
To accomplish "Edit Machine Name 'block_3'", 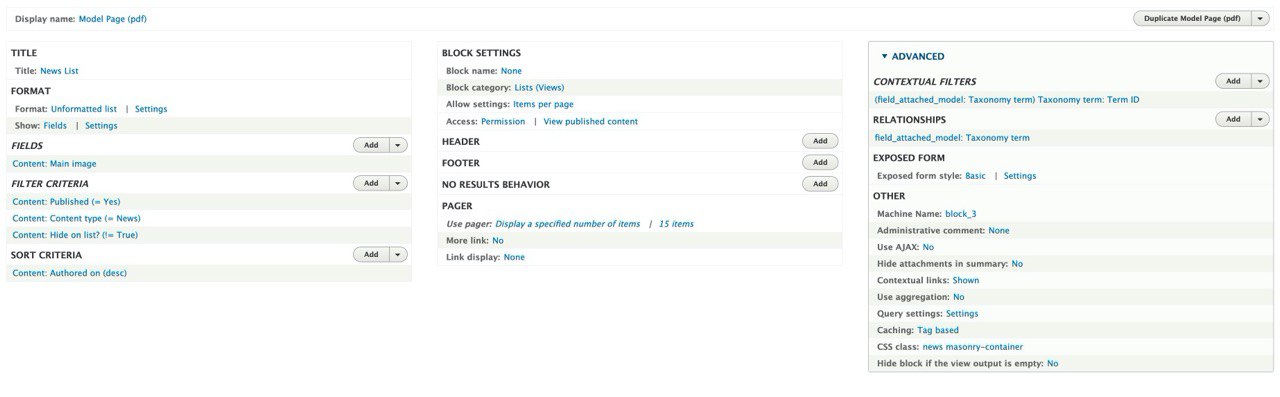I will (961, 214).
